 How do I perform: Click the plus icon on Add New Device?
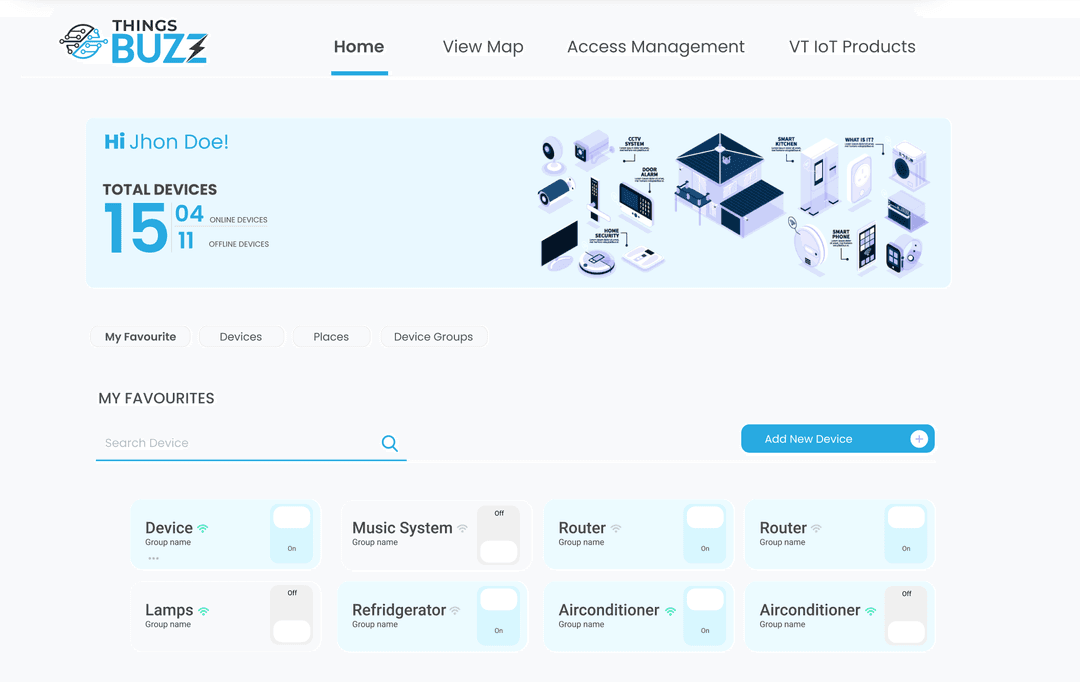point(918,439)
